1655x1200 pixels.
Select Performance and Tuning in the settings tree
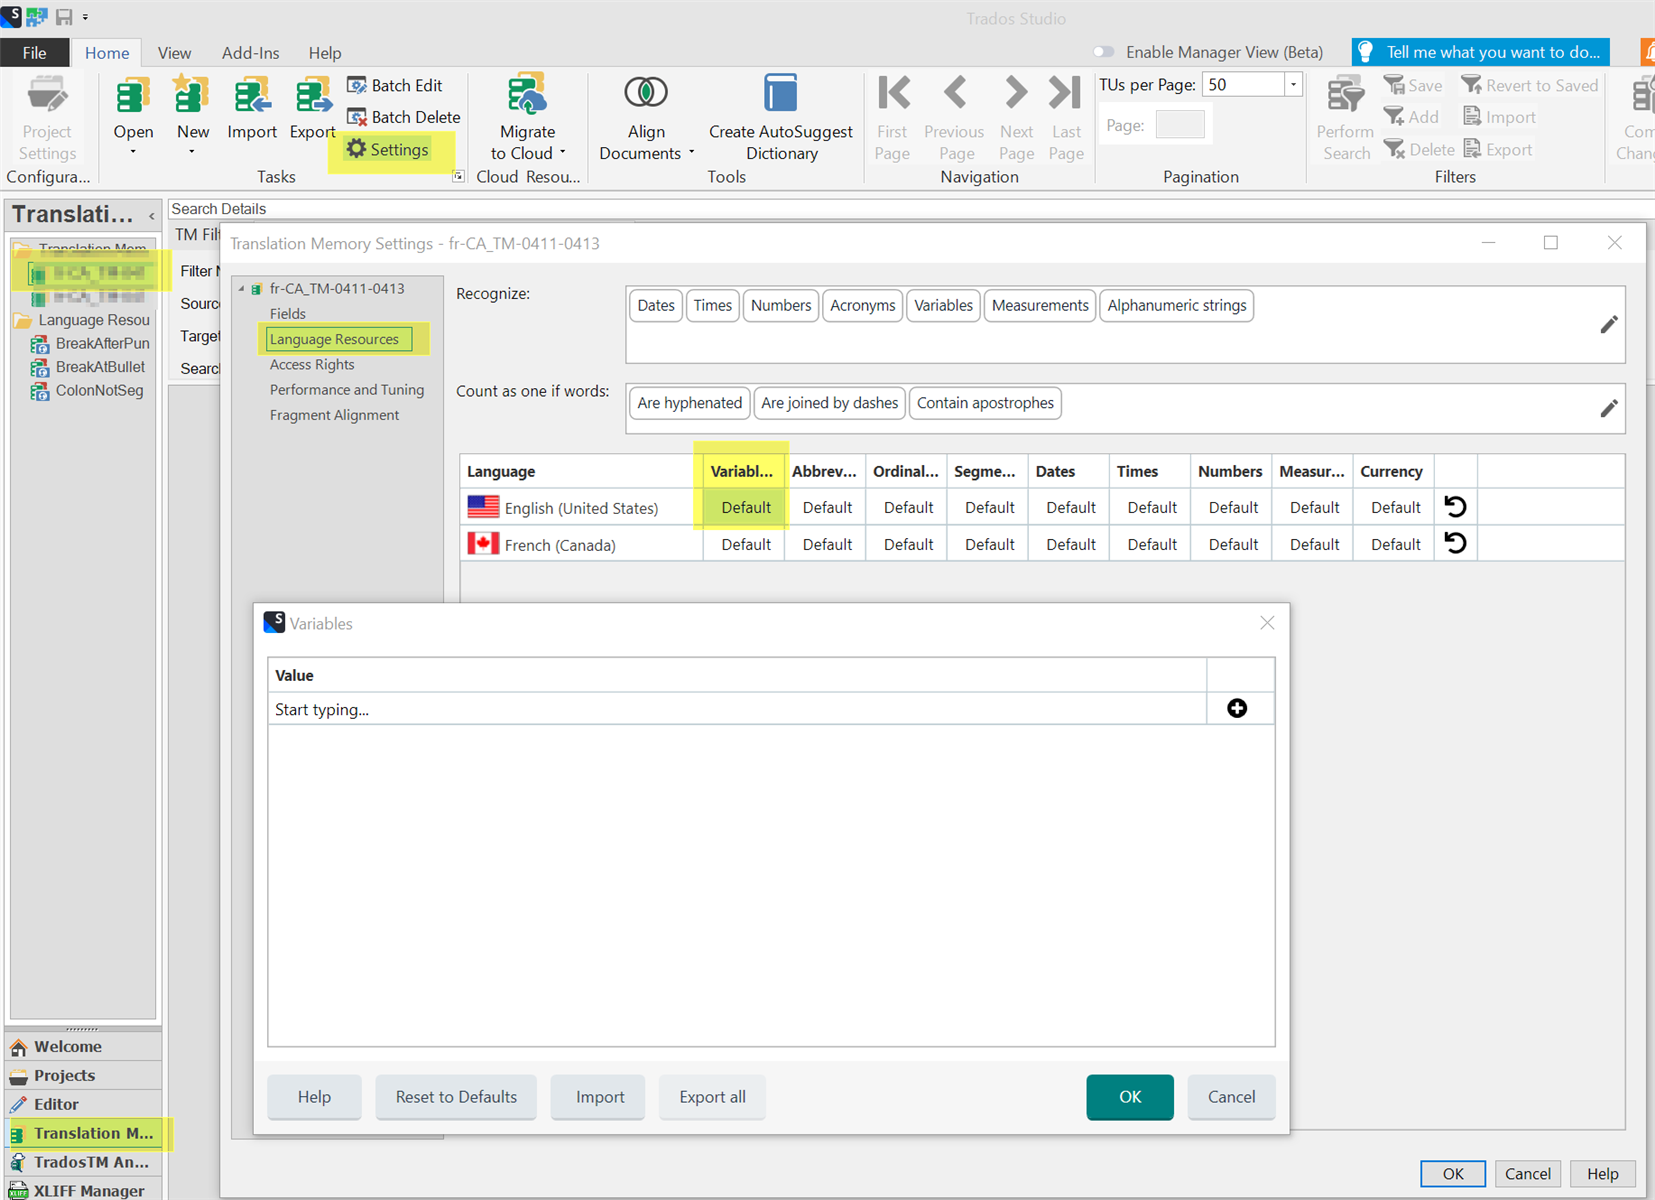click(x=346, y=389)
